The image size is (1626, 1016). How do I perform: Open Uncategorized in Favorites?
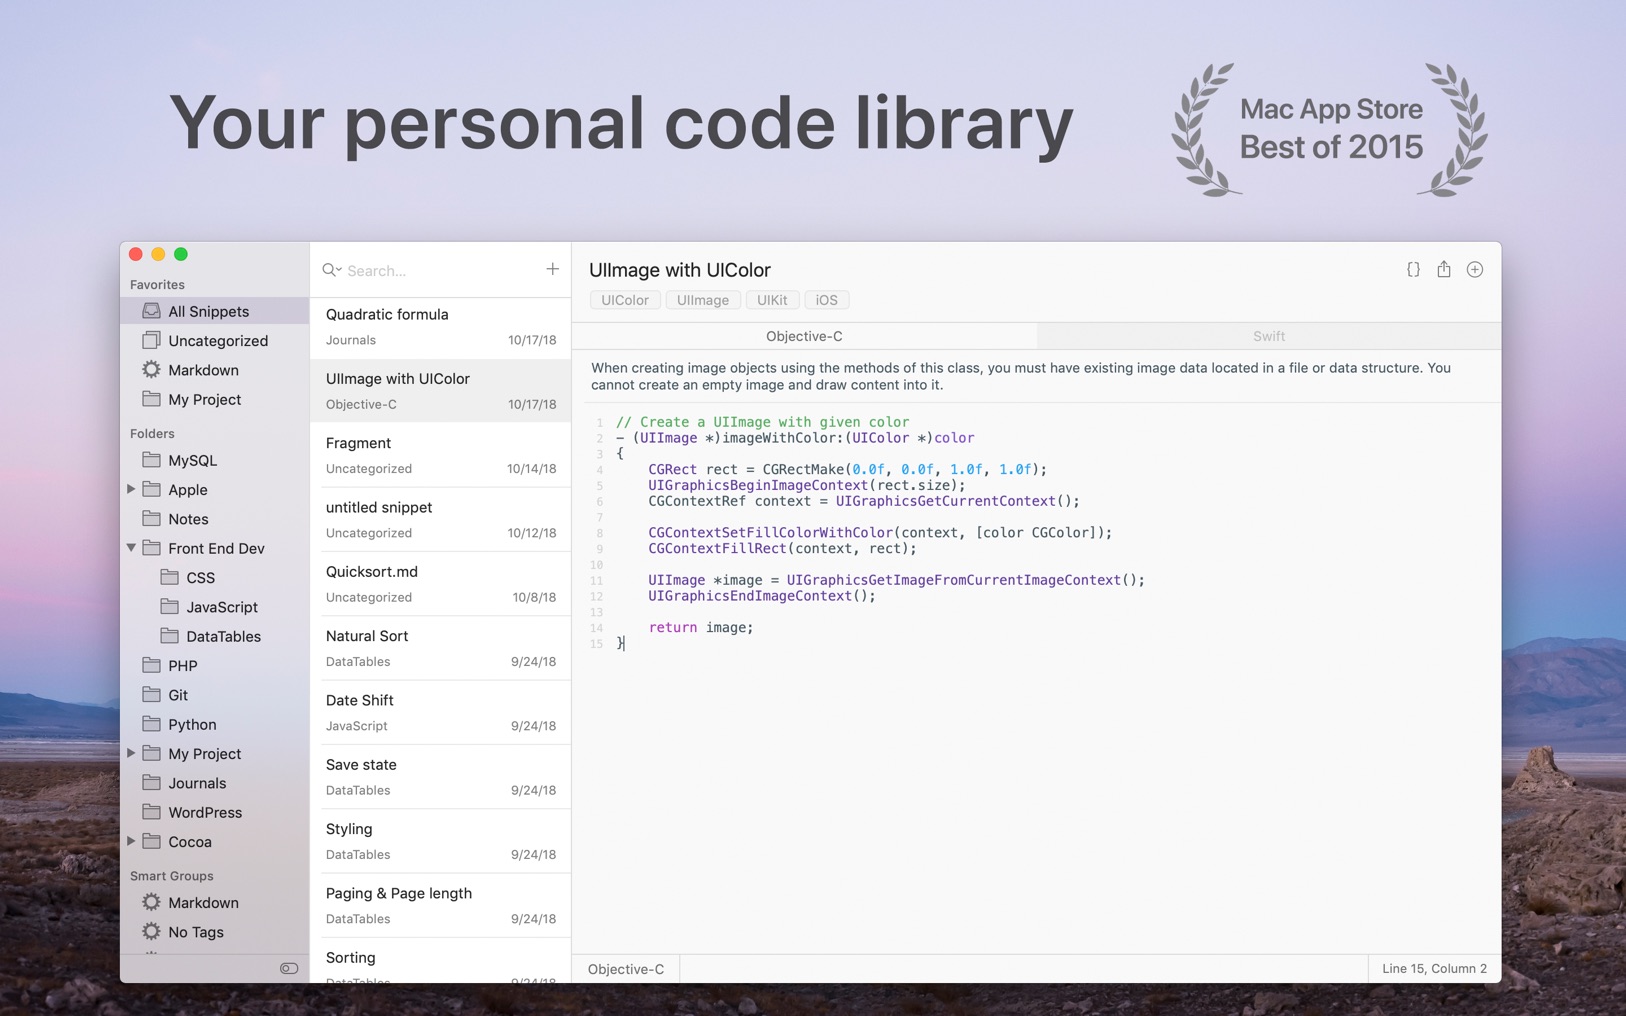click(215, 340)
